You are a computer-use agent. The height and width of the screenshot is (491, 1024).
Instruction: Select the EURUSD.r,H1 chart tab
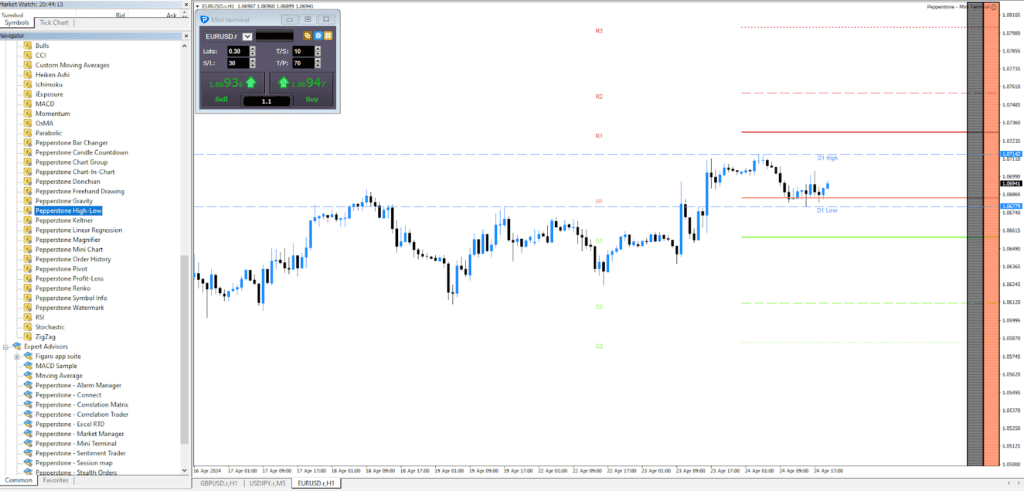pyautogui.click(x=316, y=484)
